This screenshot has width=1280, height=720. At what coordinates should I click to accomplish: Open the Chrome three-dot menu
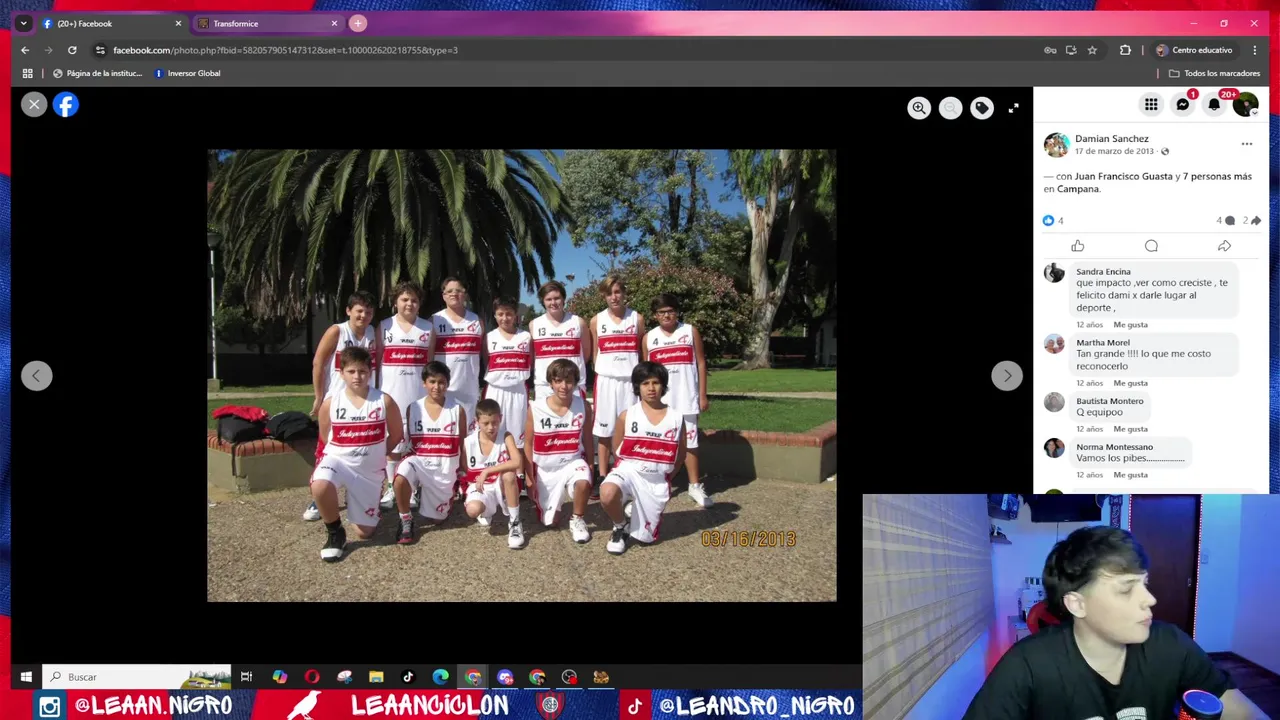(1255, 50)
